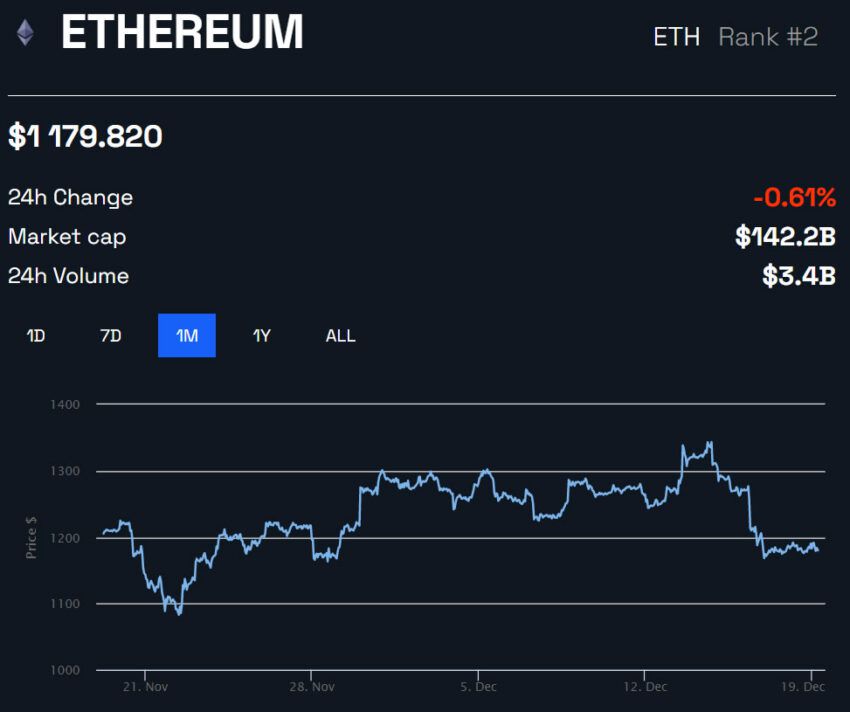Show the ALL time price chart

[339, 336]
